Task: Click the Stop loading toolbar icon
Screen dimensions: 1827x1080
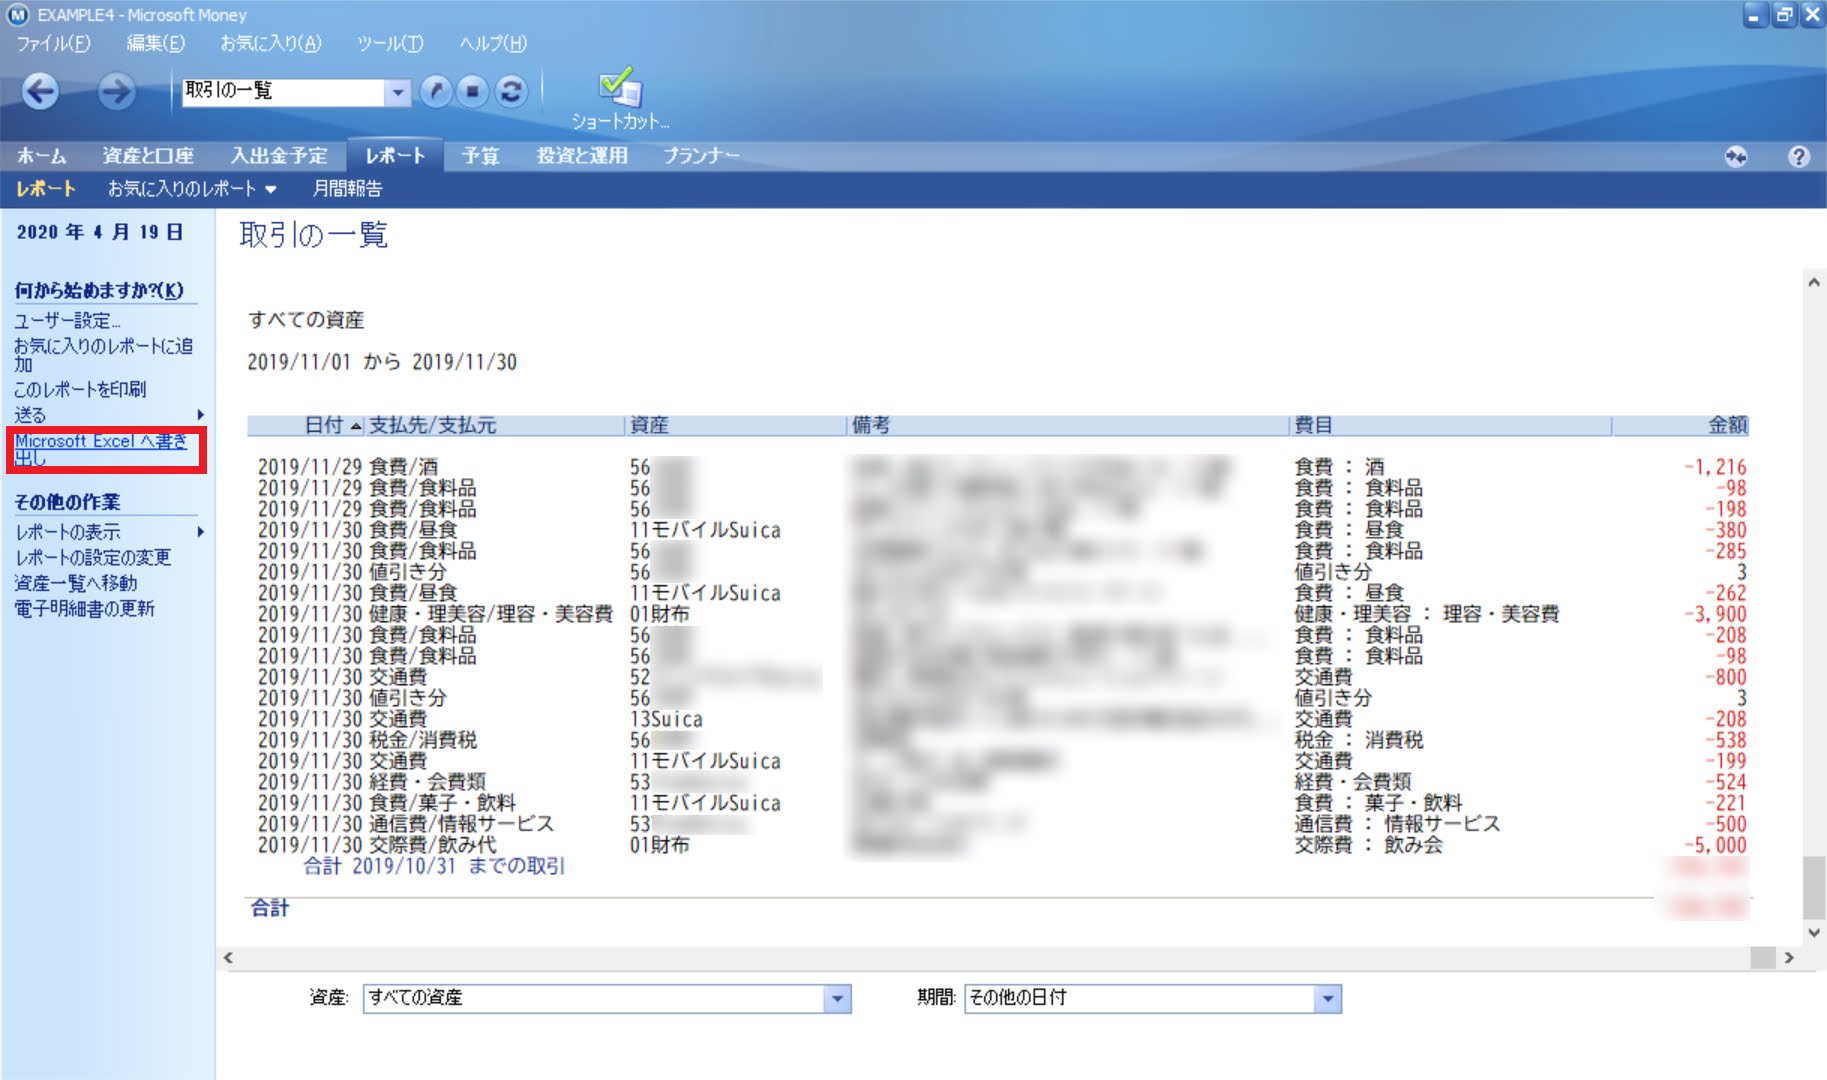Action: tap(472, 91)
